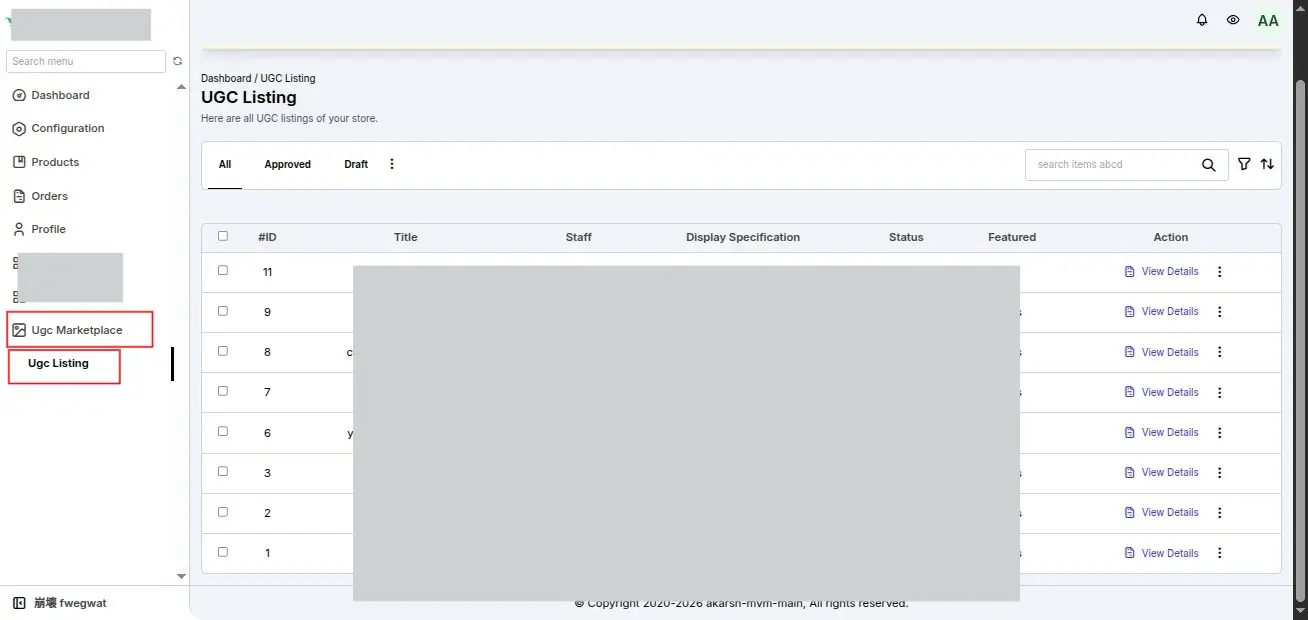The height and width of the screenshot is (620, 1308).
Task: View Details for listing 11
Action: pos(1161,272)
